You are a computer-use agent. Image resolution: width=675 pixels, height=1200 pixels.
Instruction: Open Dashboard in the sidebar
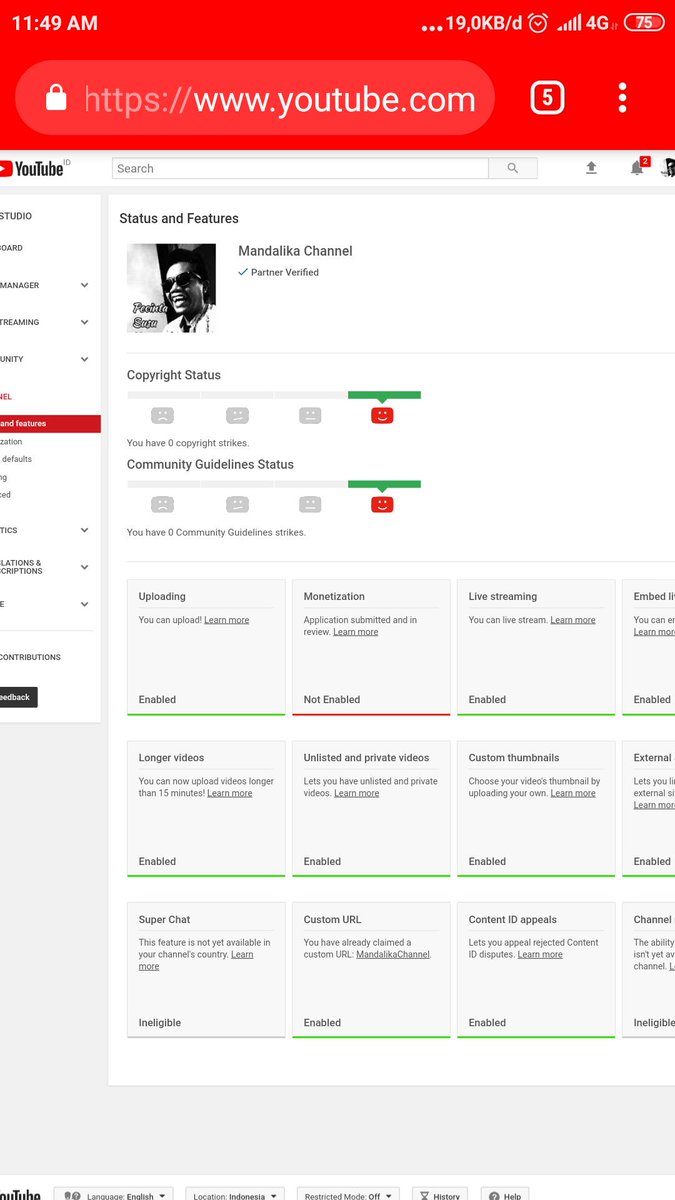pyautogui.click(x=12, y=248)
